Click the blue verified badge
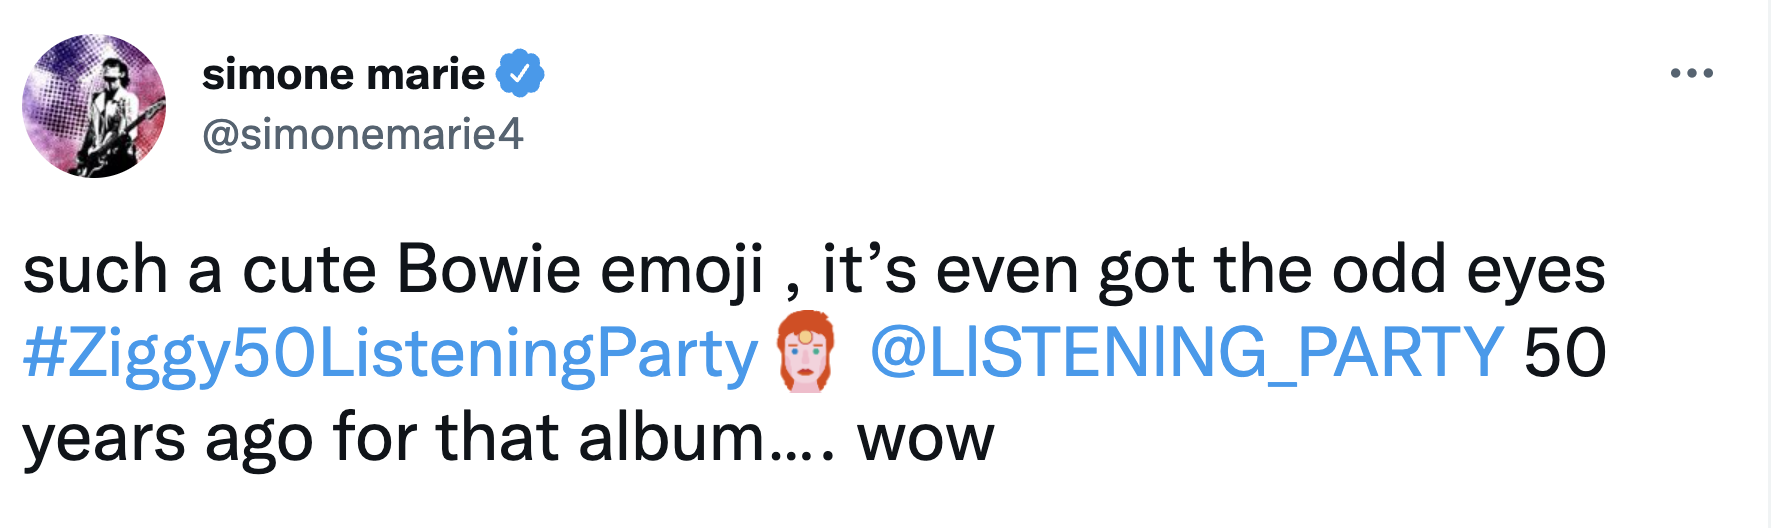 520,74
